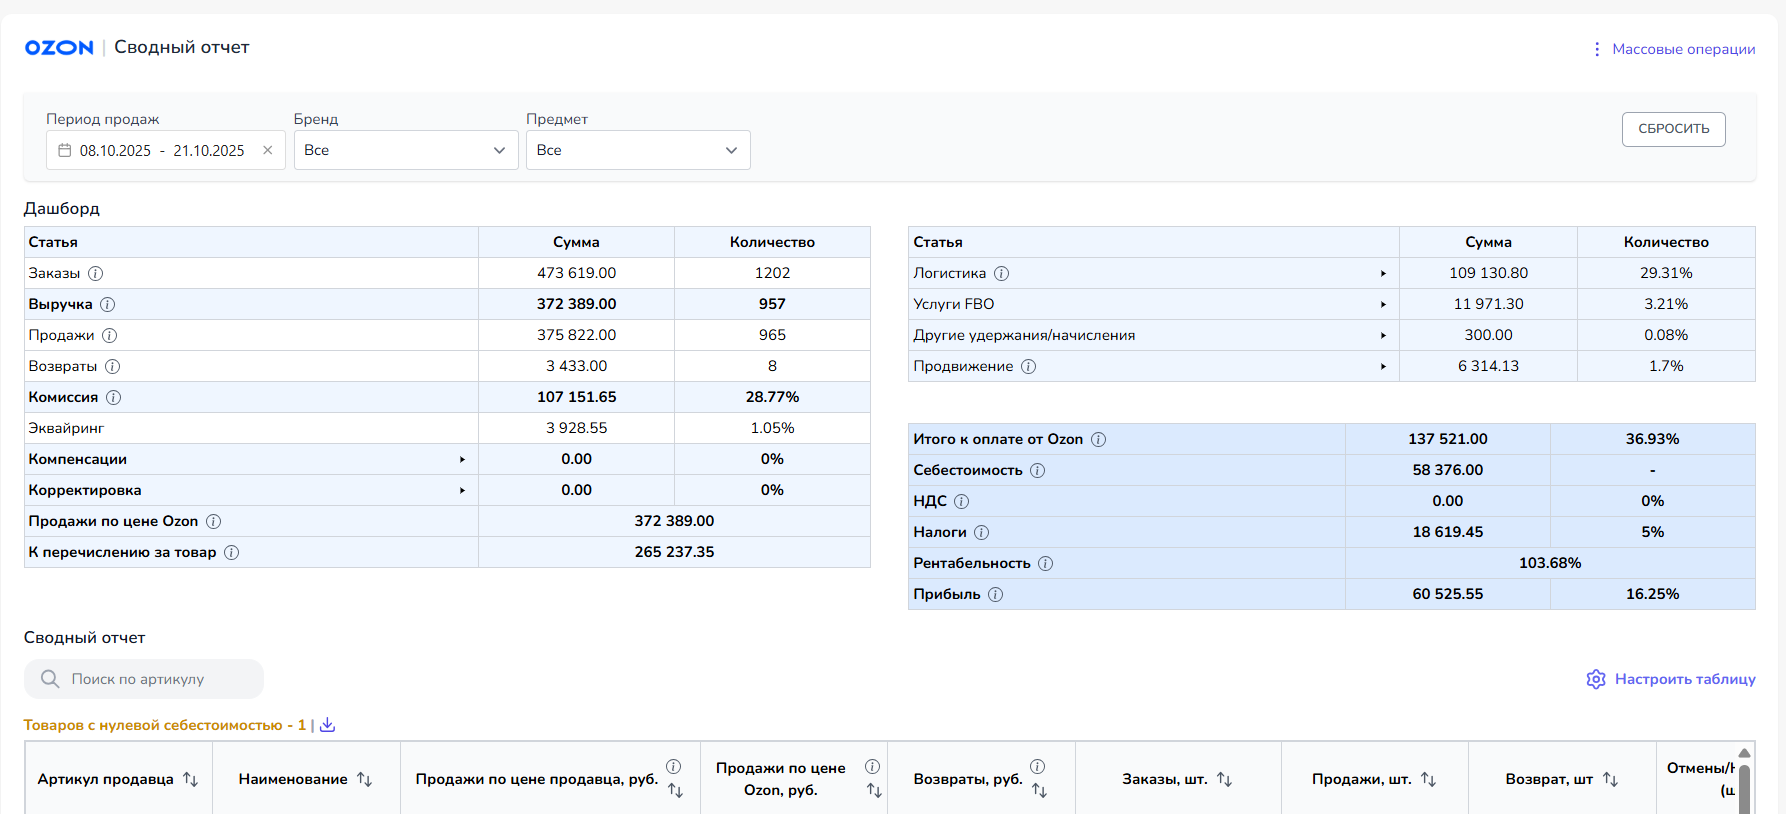This screenshot has height=814, width=1786.
Task: Click the info icon beside Комиссия
Action: [114, 397]
